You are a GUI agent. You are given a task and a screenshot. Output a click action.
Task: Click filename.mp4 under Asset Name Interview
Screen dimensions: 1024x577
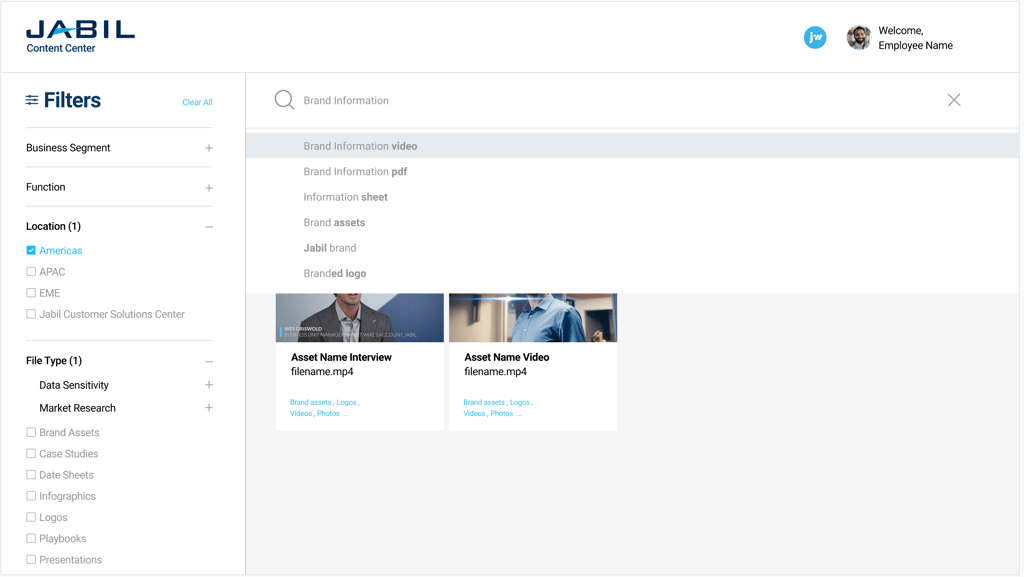point(323,372)
